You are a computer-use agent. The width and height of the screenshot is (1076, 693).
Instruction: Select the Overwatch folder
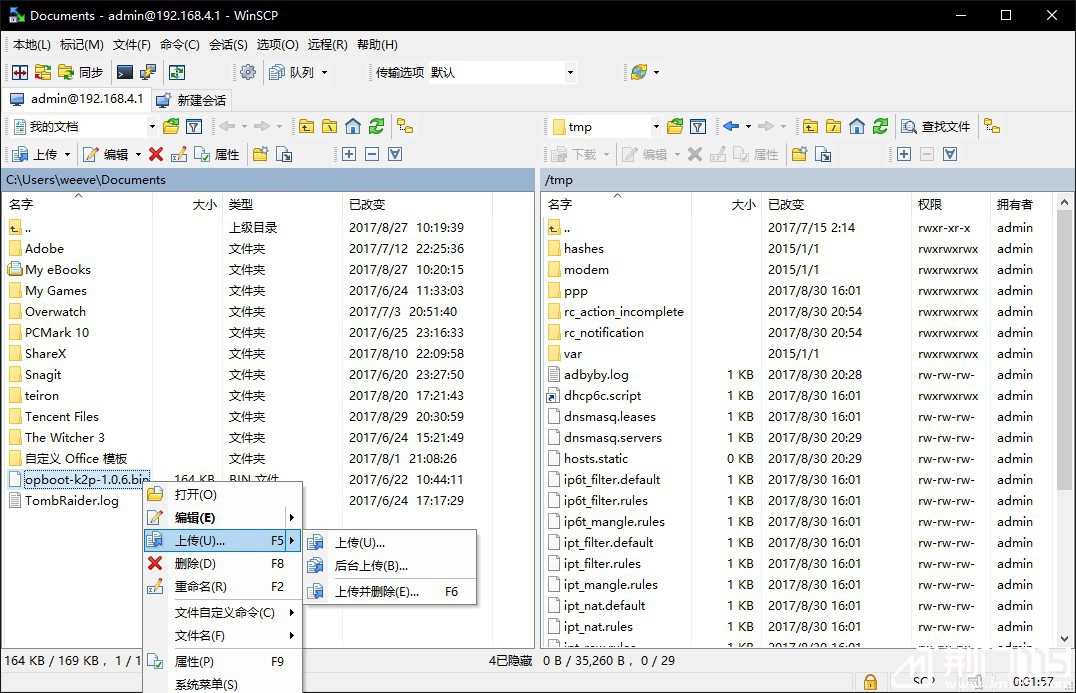56,312
